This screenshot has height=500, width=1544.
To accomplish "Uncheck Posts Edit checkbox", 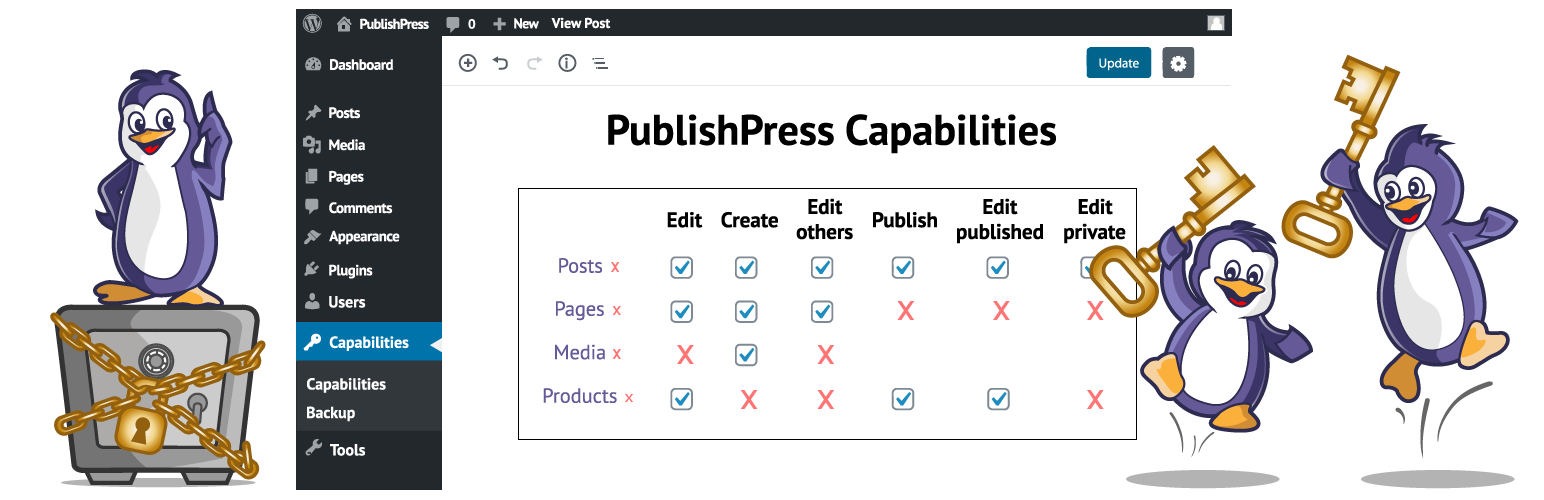I will 682,267.
